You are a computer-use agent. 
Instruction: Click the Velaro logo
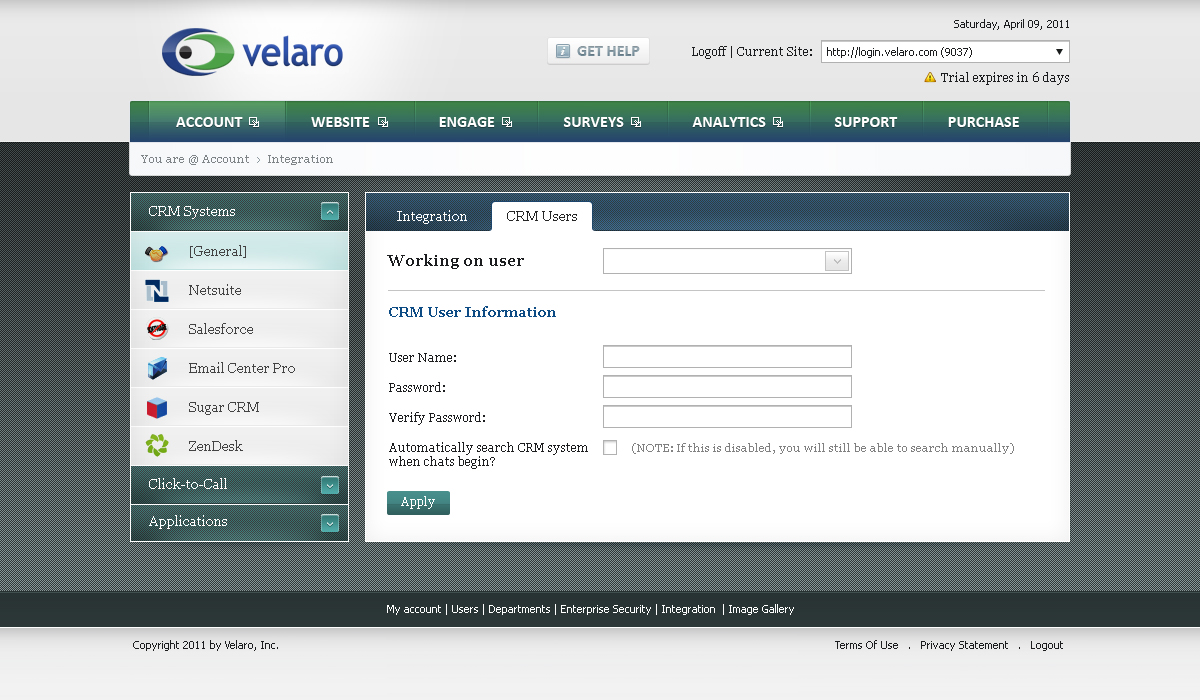tap(252, 52)
